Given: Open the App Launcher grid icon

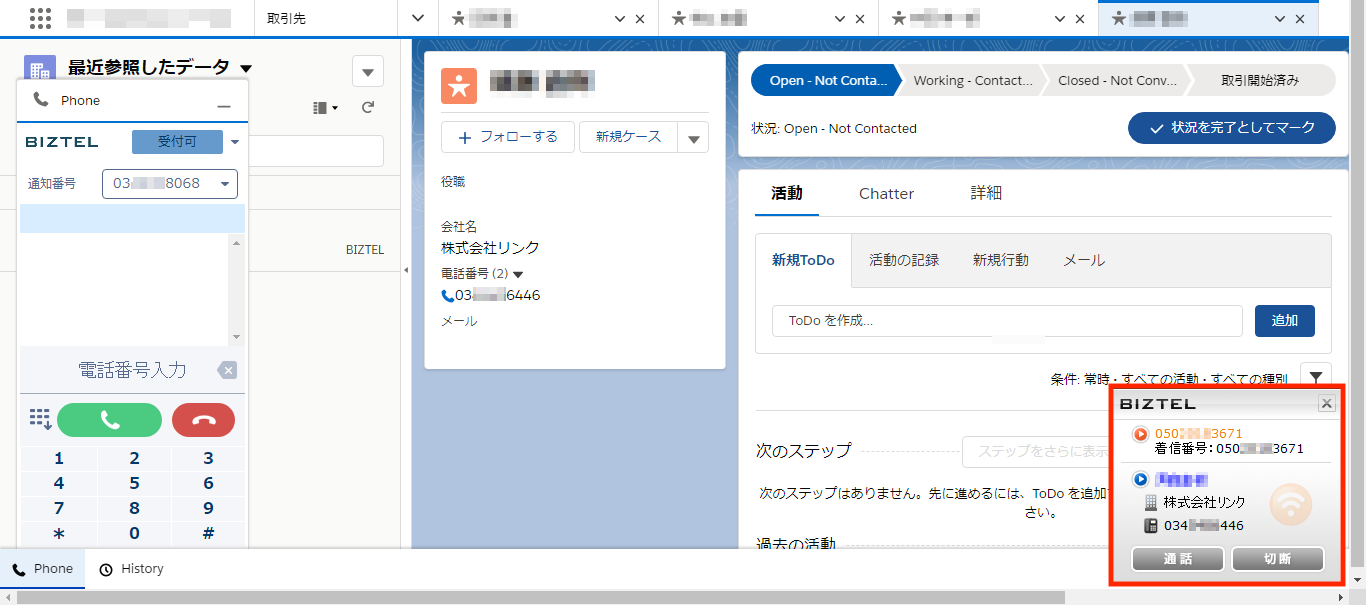Looking at the screenshot, I should pyautogui.click(x=41, y=18).
